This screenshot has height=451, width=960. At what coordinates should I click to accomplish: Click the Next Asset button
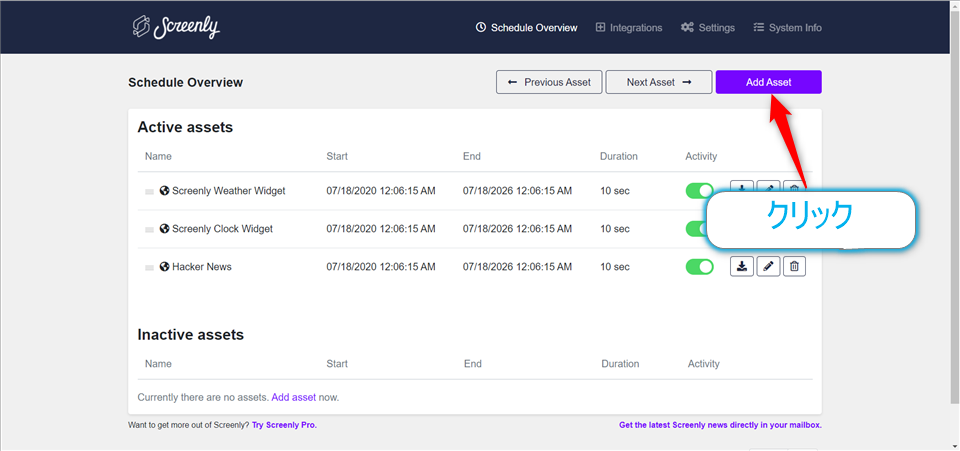point(659,82)
